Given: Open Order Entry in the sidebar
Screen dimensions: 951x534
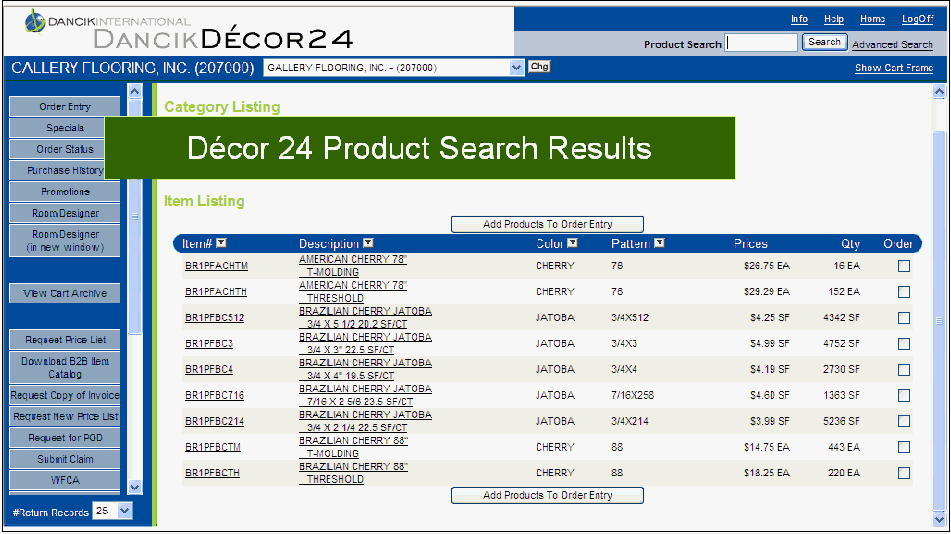Looking at the screenshot, I should pyautogui.click(x=65, y=107).
